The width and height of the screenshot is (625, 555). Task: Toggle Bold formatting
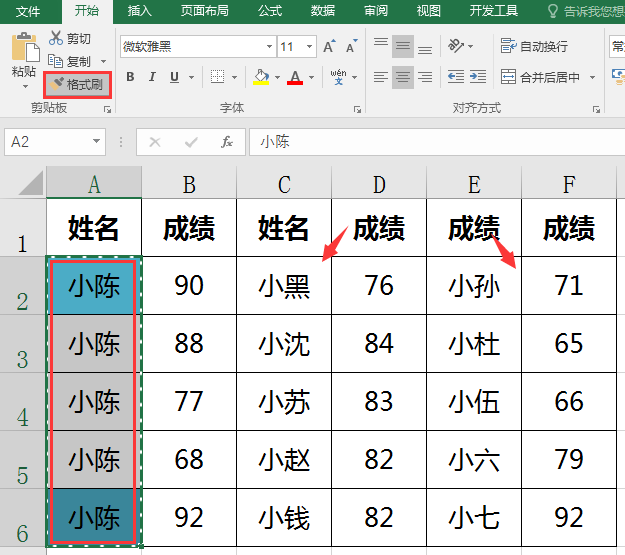pos(130,77)
